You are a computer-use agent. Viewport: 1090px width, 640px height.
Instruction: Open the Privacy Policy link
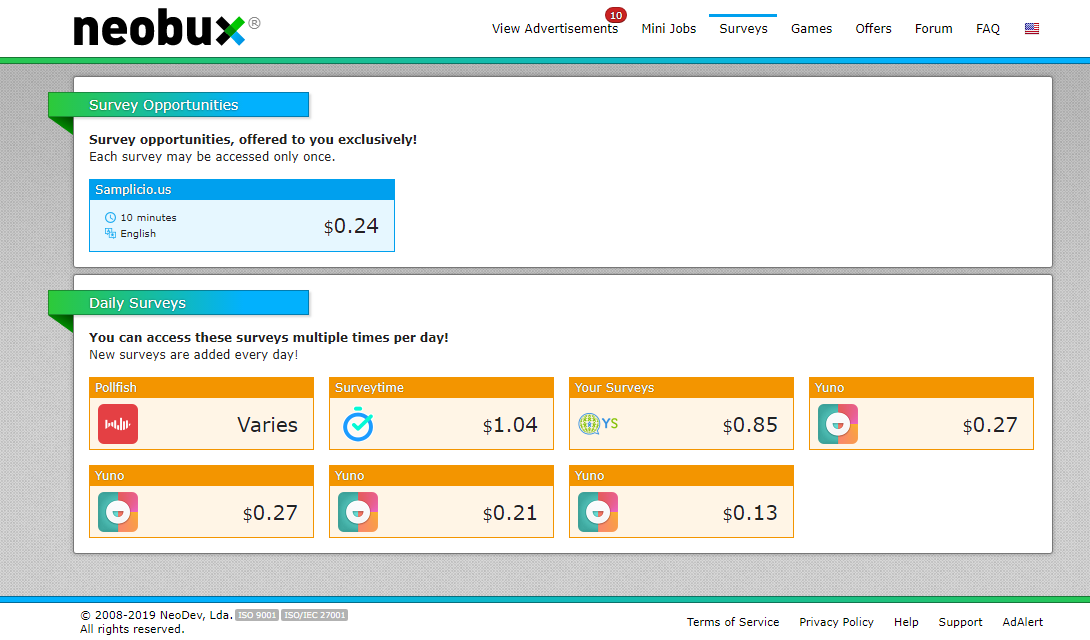[836, 622]
